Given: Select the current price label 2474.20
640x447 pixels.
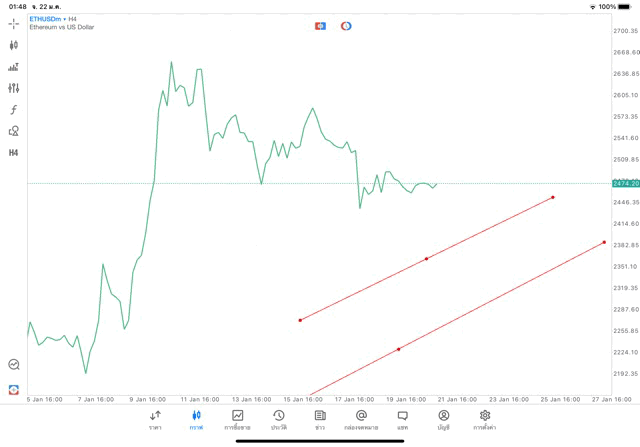Looking at the screenshot, I should coord(626,183).
